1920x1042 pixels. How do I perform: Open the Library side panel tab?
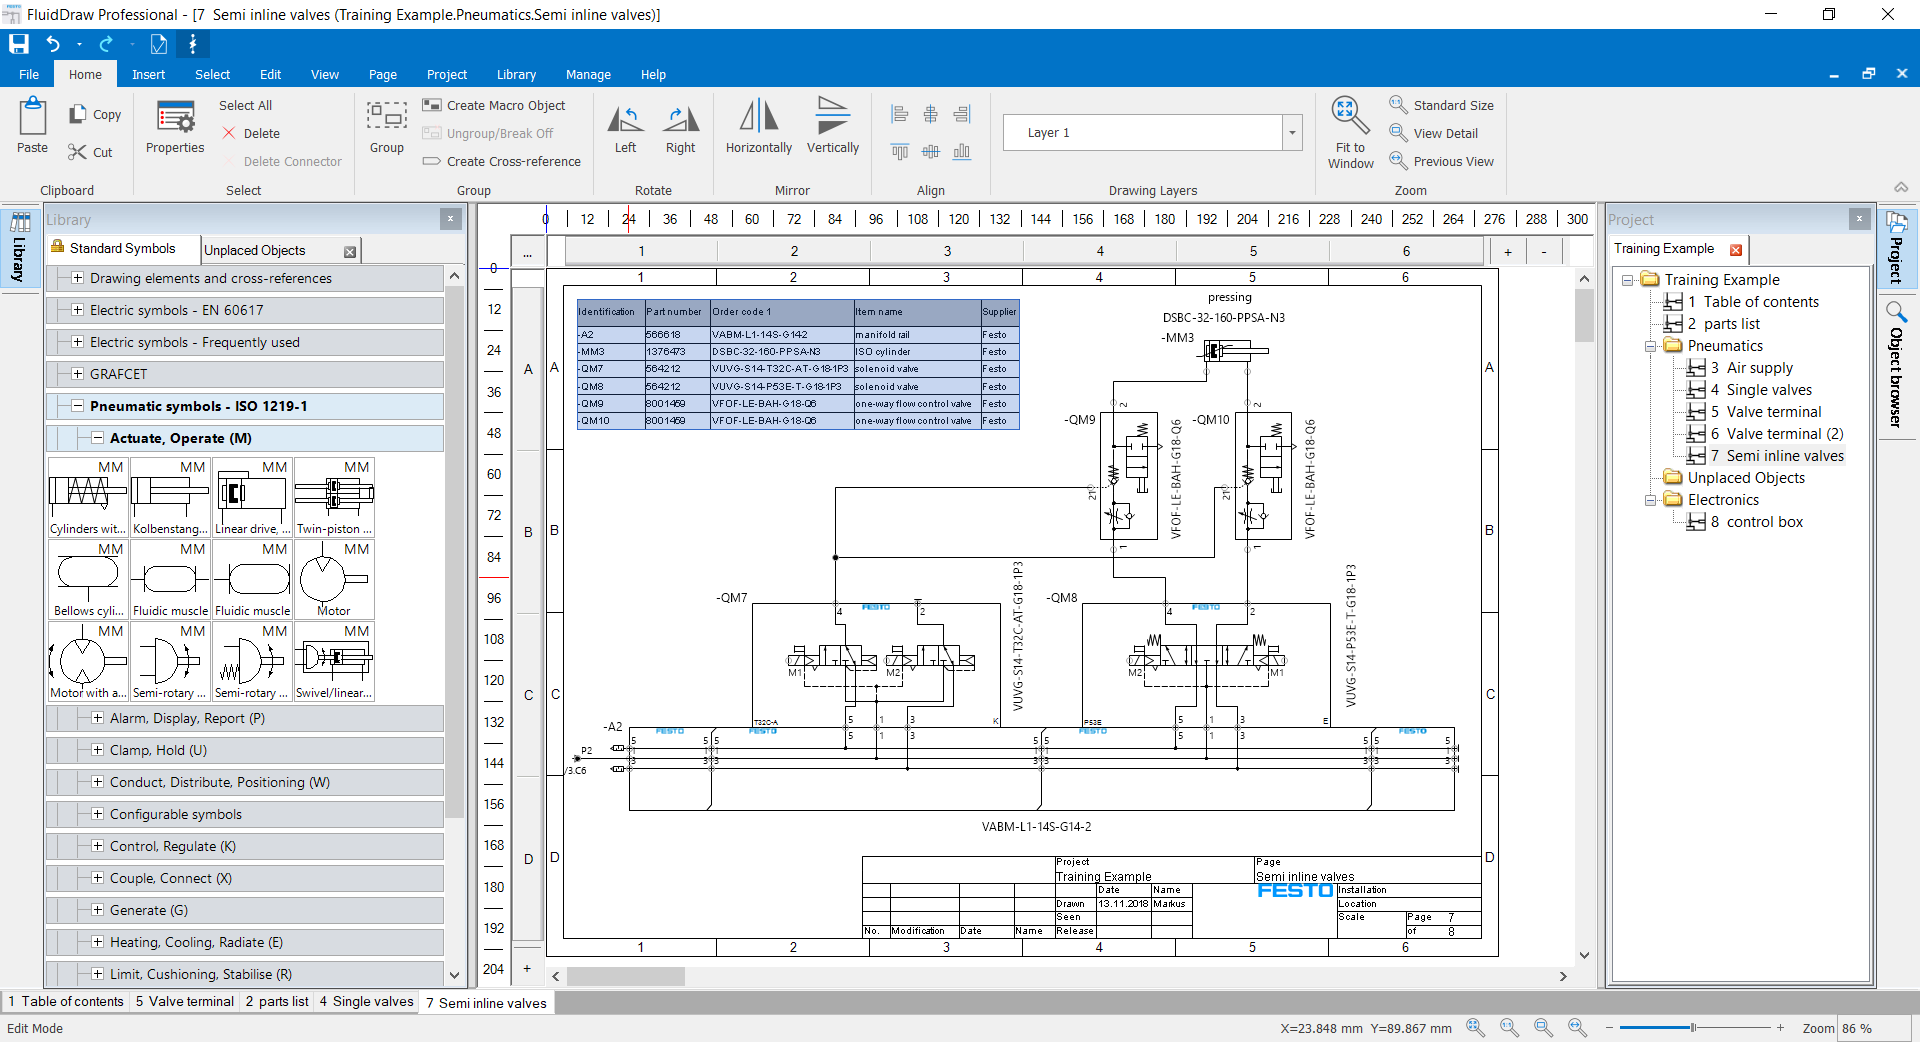click(x=19, y=246)
